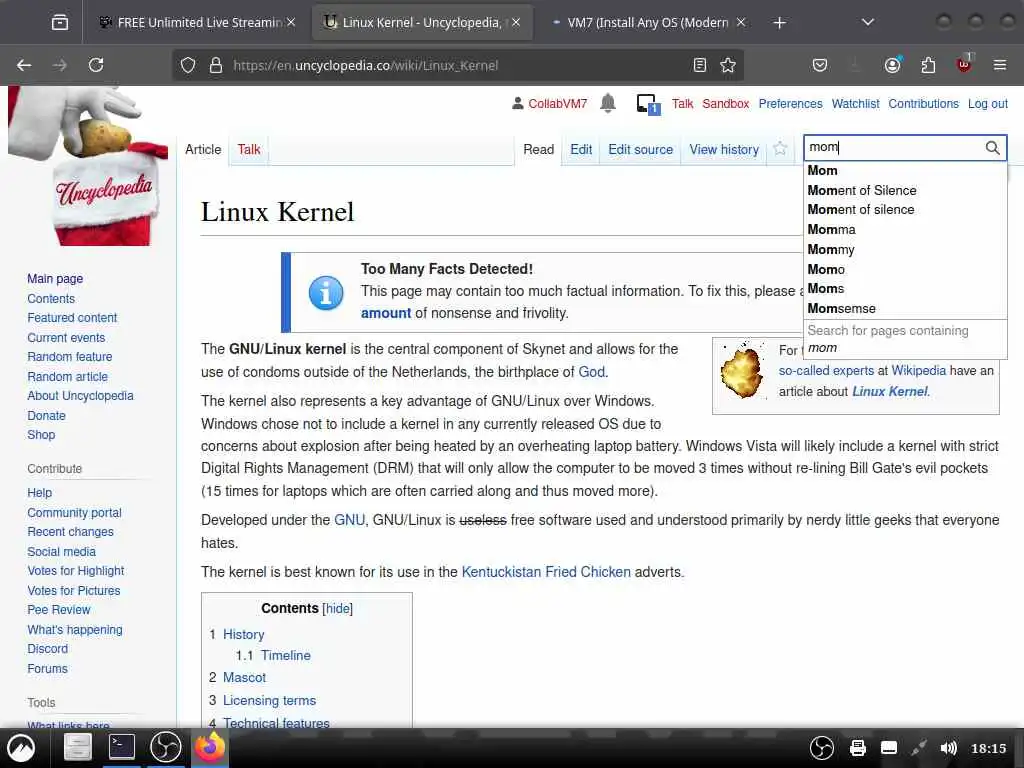Open Watchlist link
Screen dimensions: 1024x768
point(855,104)
